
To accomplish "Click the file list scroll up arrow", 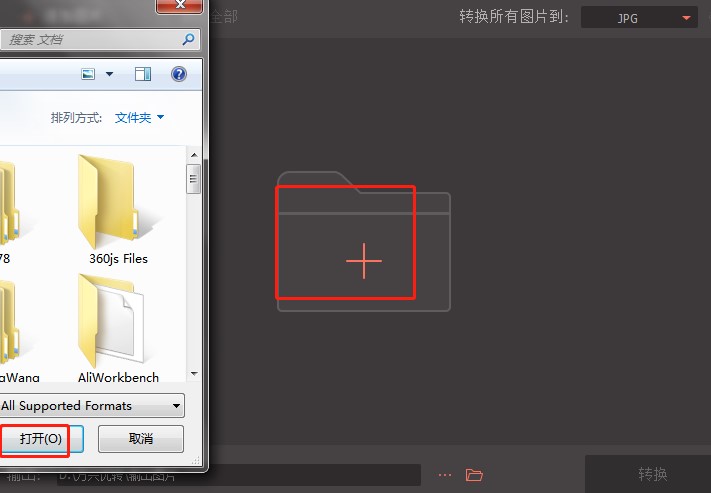I will (194, 155).
